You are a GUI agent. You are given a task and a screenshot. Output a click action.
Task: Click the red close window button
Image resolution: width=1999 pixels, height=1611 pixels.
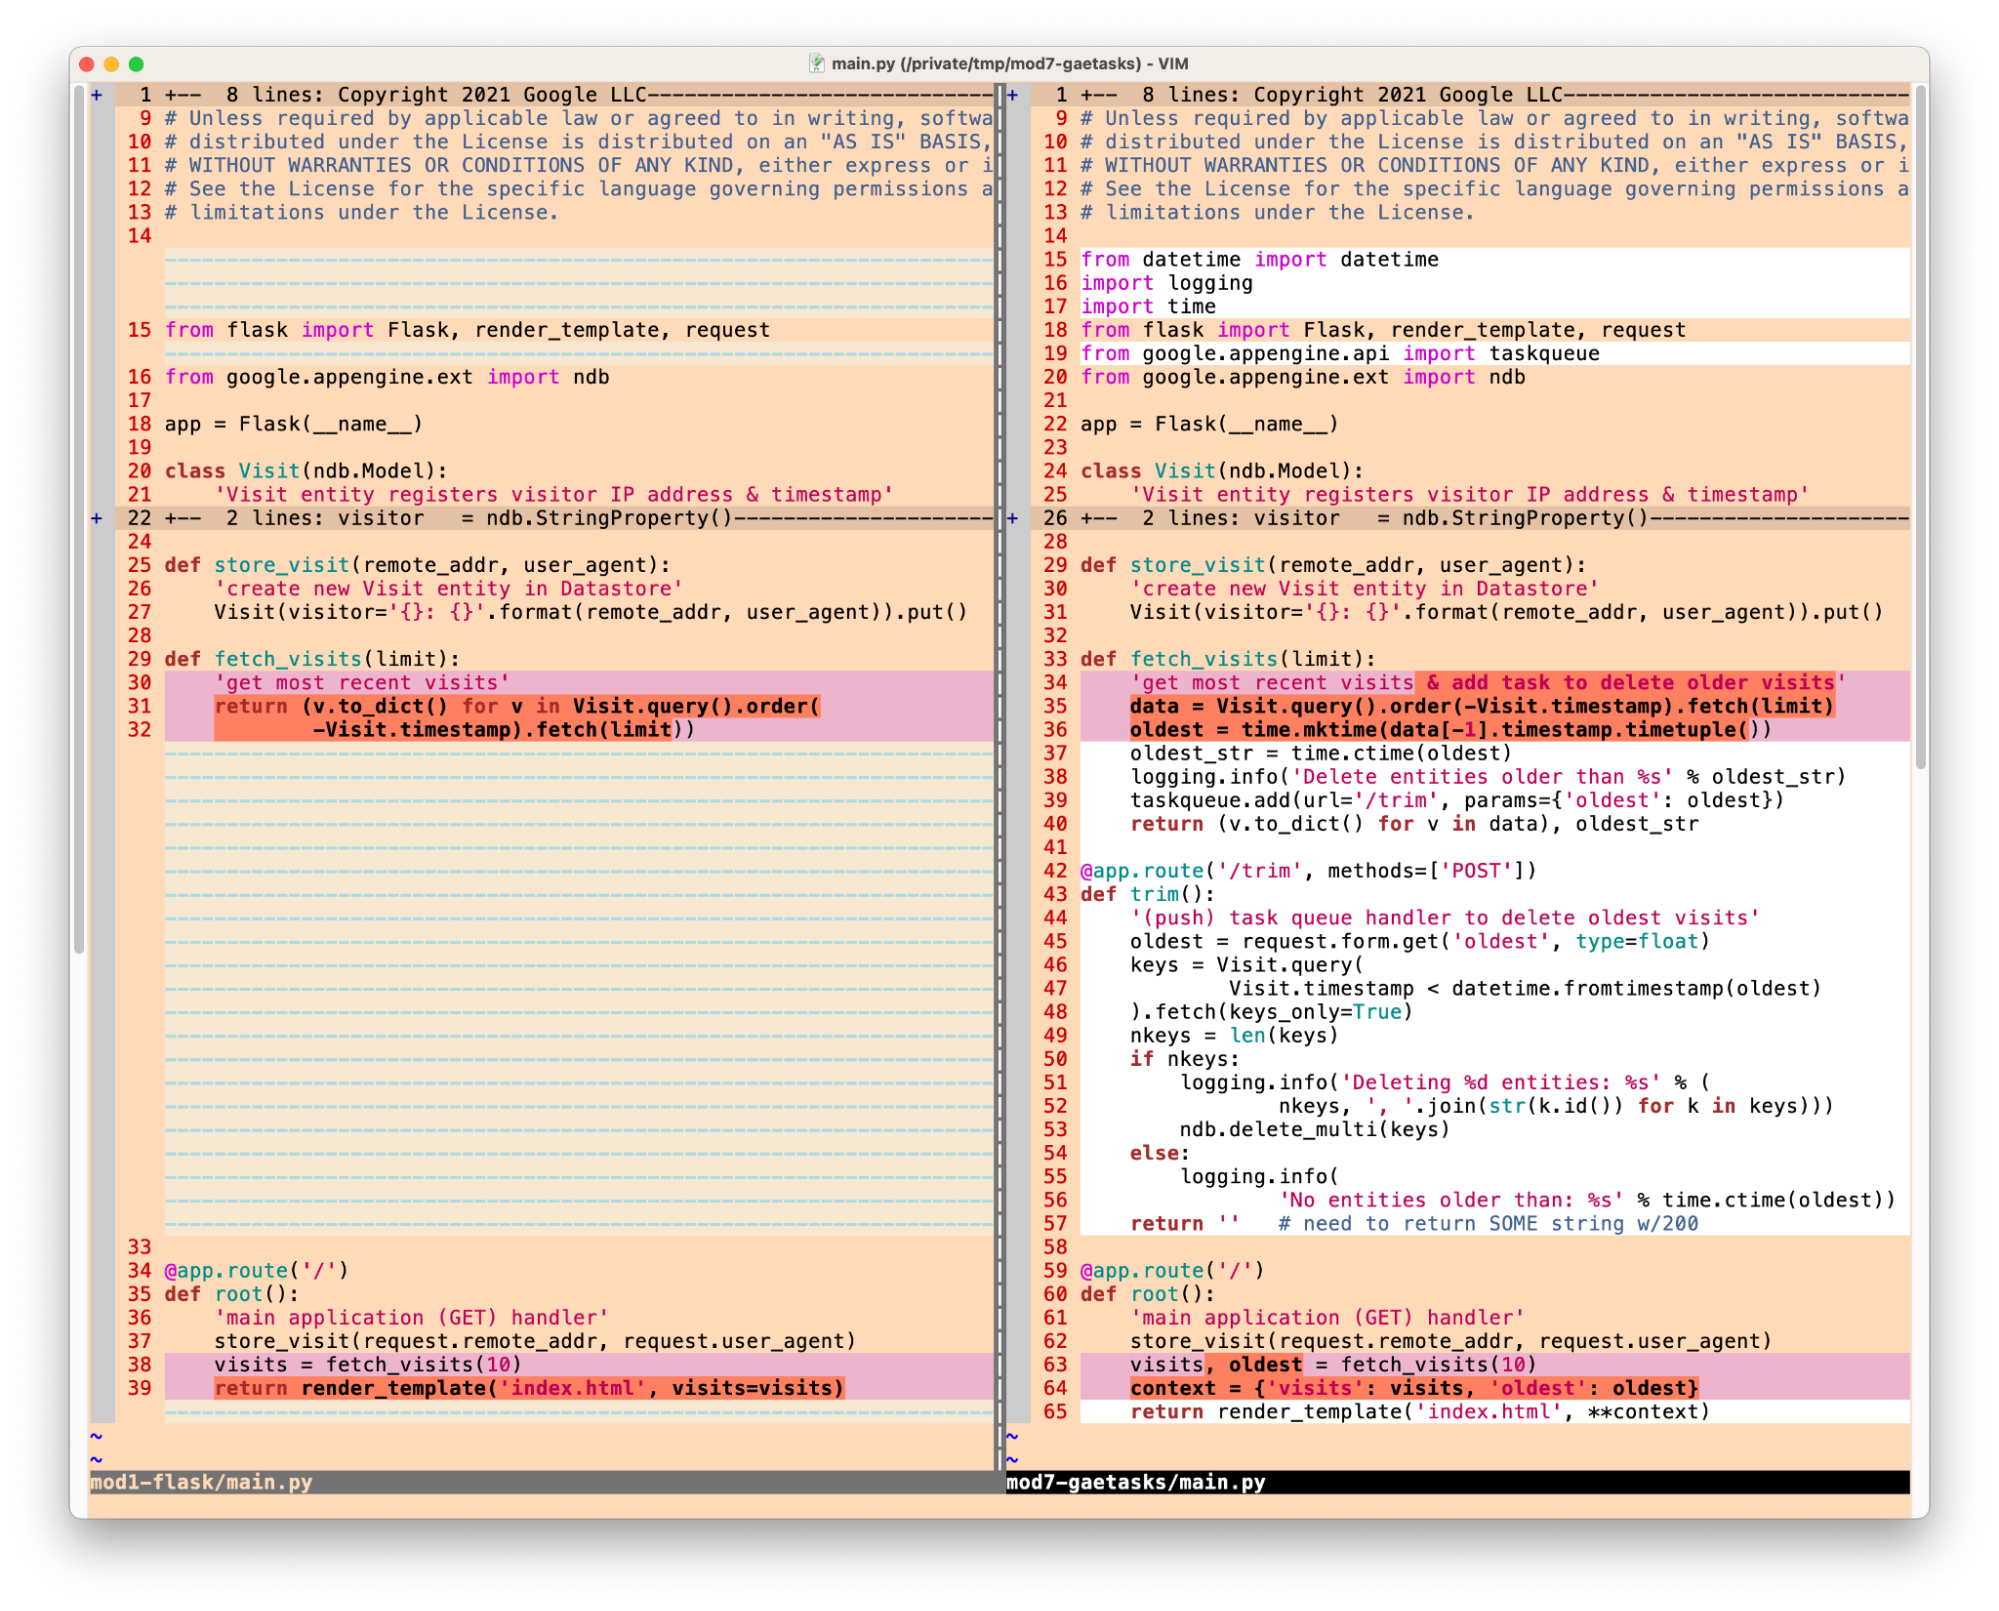click(x=86, y=64)
